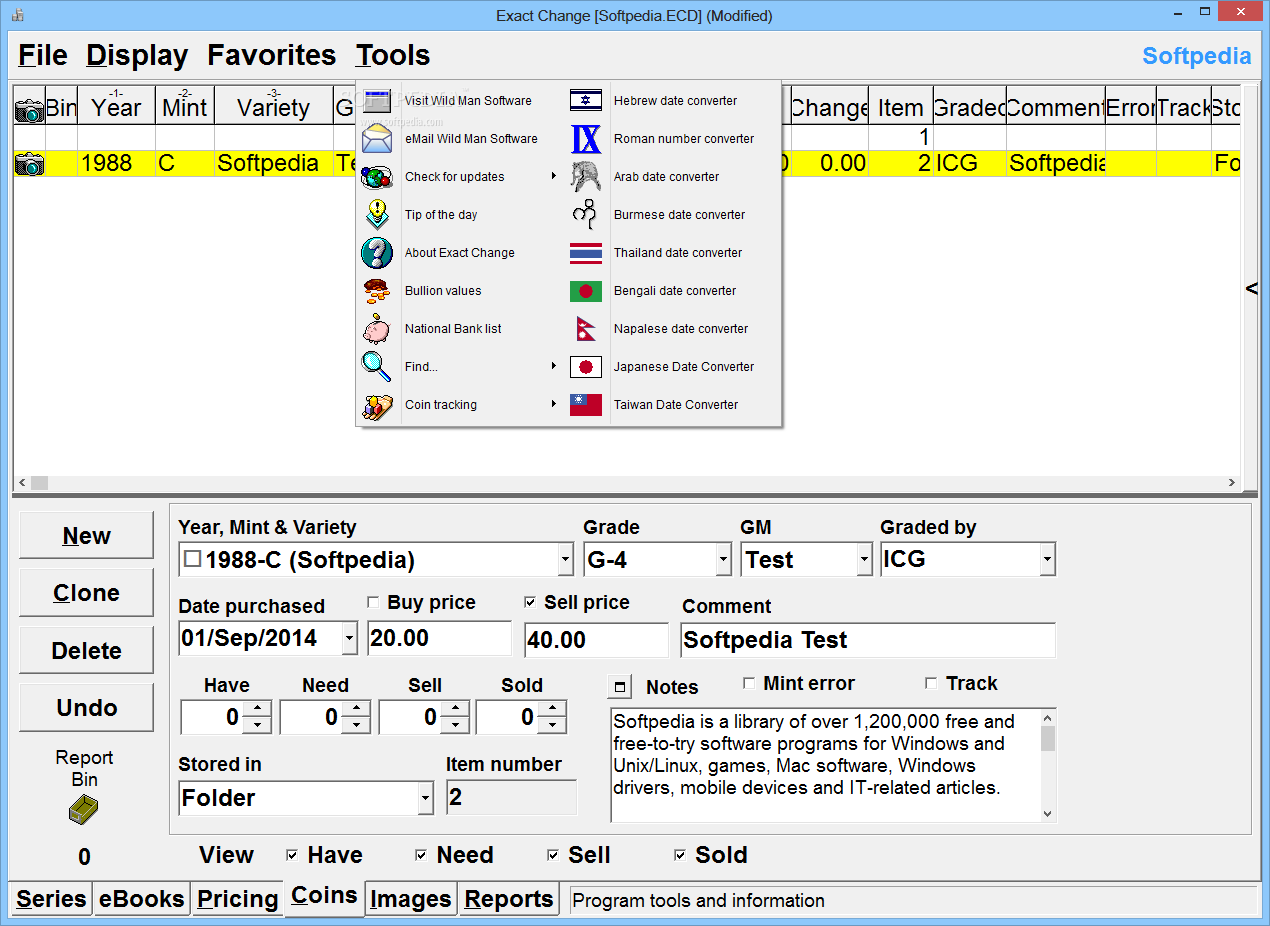This screenshot has height=926, width=1270.
Task: Click the Notes vertical scrollbar thumb
Action: coord(1048,738)
